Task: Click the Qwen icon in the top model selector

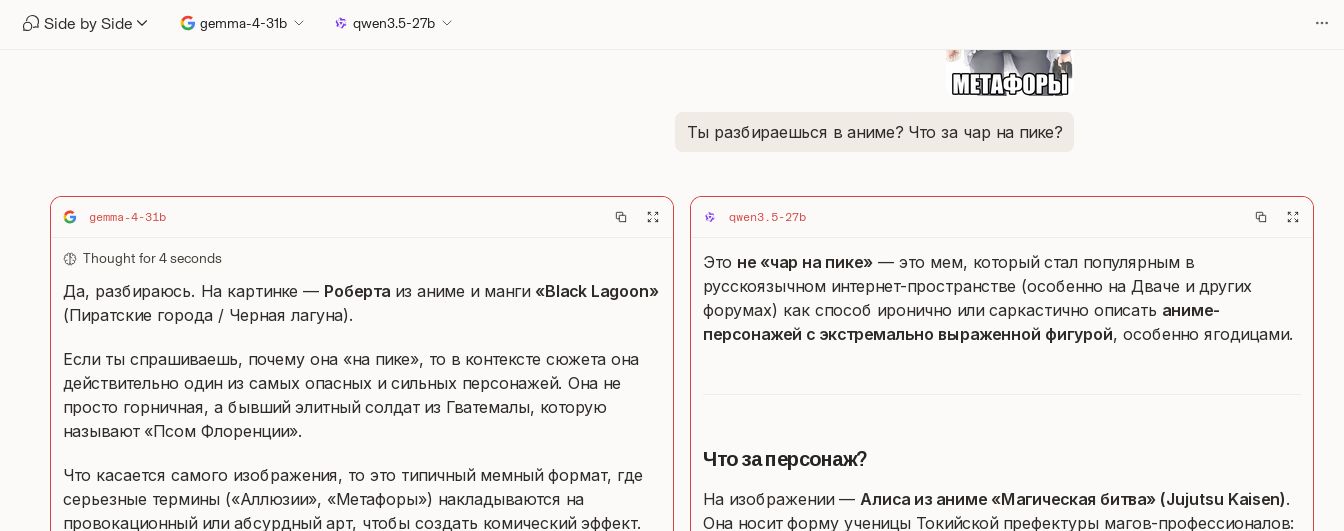Action: 341,23
